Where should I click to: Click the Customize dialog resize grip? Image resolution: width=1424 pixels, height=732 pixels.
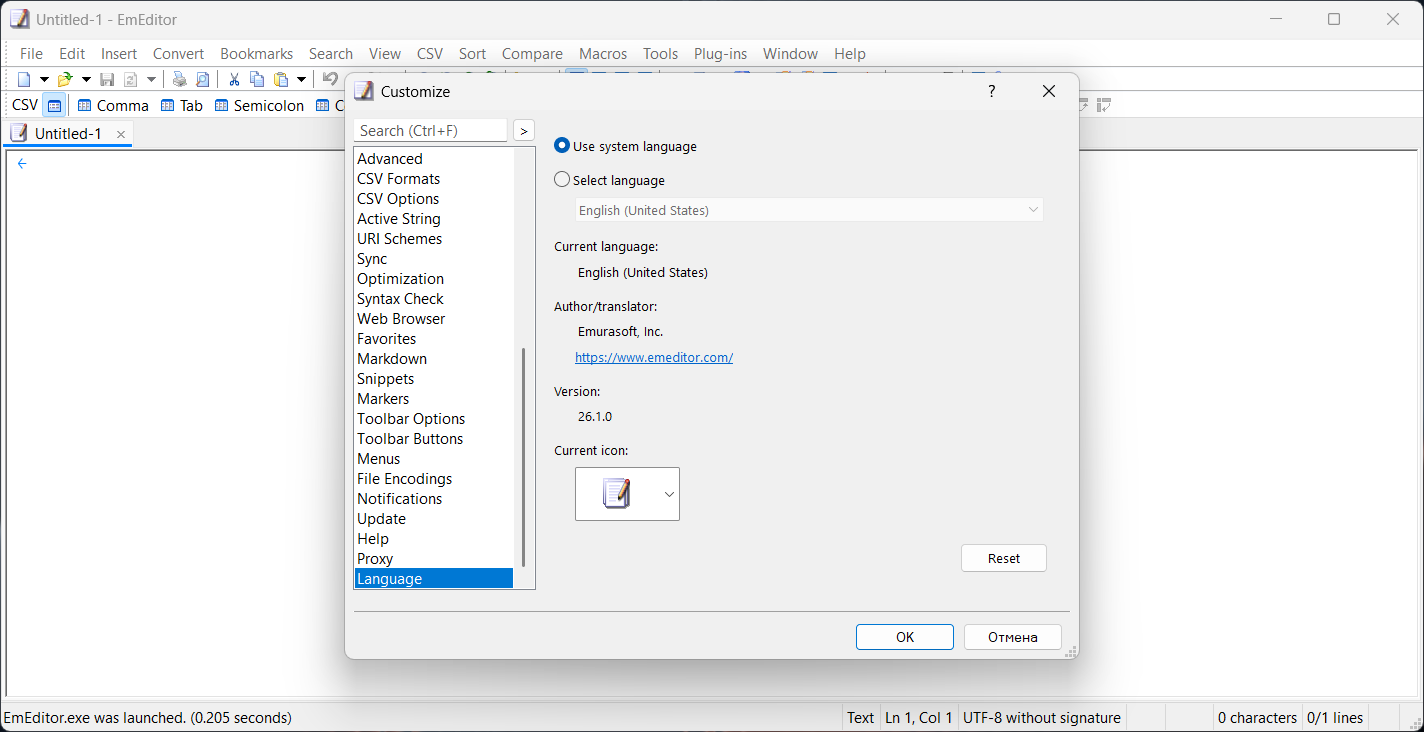point(1071,651)
